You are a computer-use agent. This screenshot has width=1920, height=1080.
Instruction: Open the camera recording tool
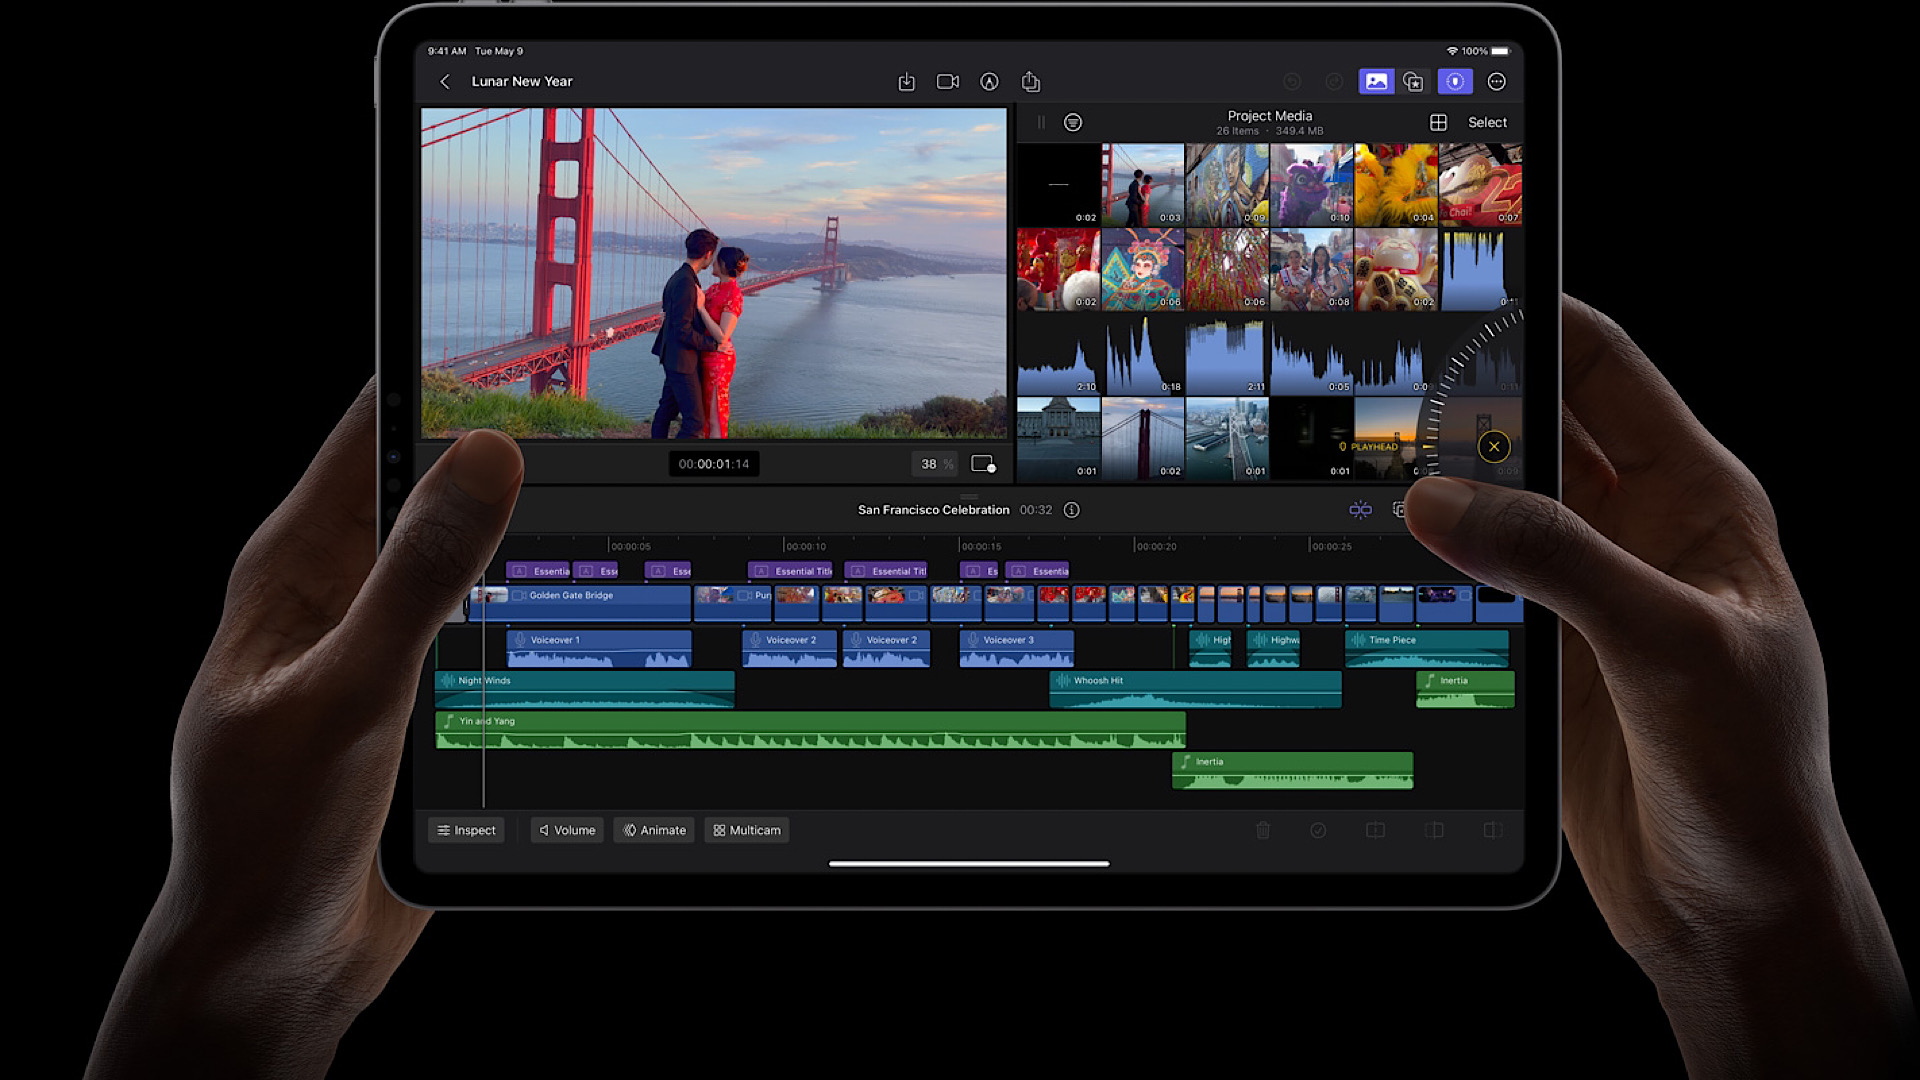click(x=947, y=81)
